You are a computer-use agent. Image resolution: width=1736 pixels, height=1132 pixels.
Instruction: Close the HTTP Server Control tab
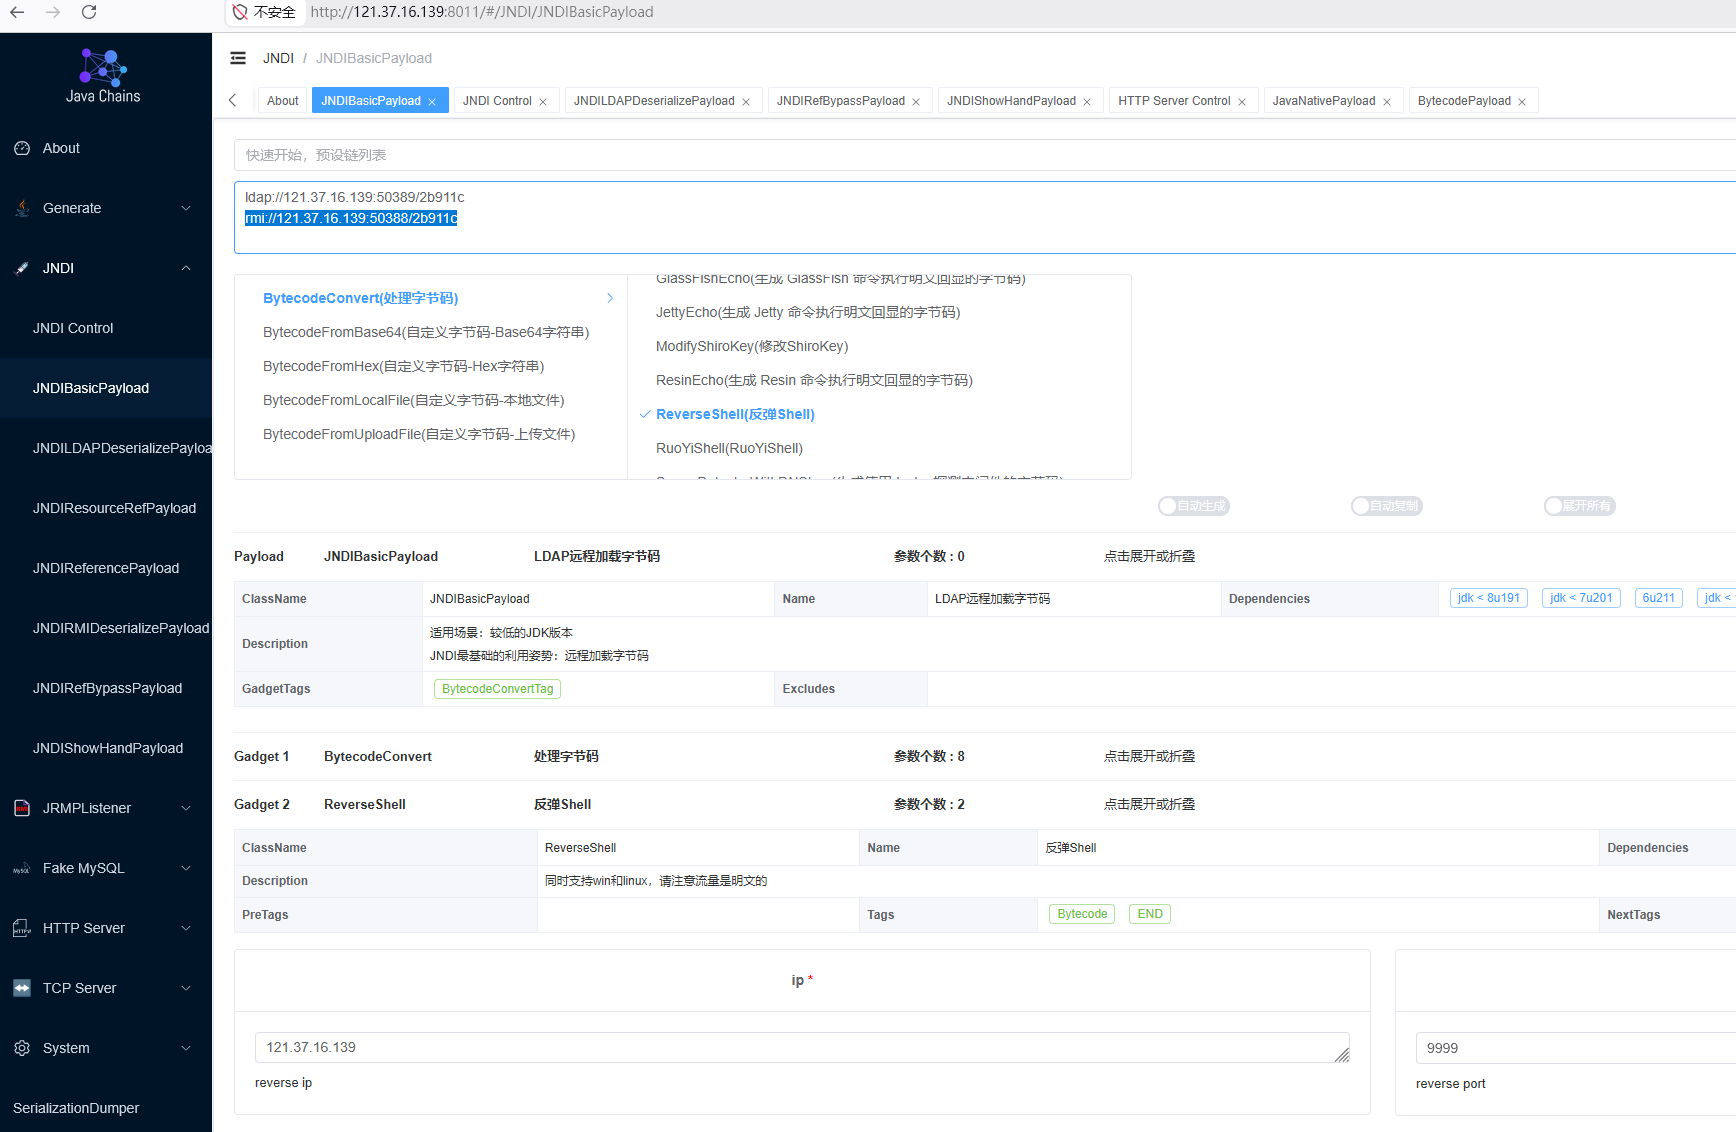(1242, 102)
